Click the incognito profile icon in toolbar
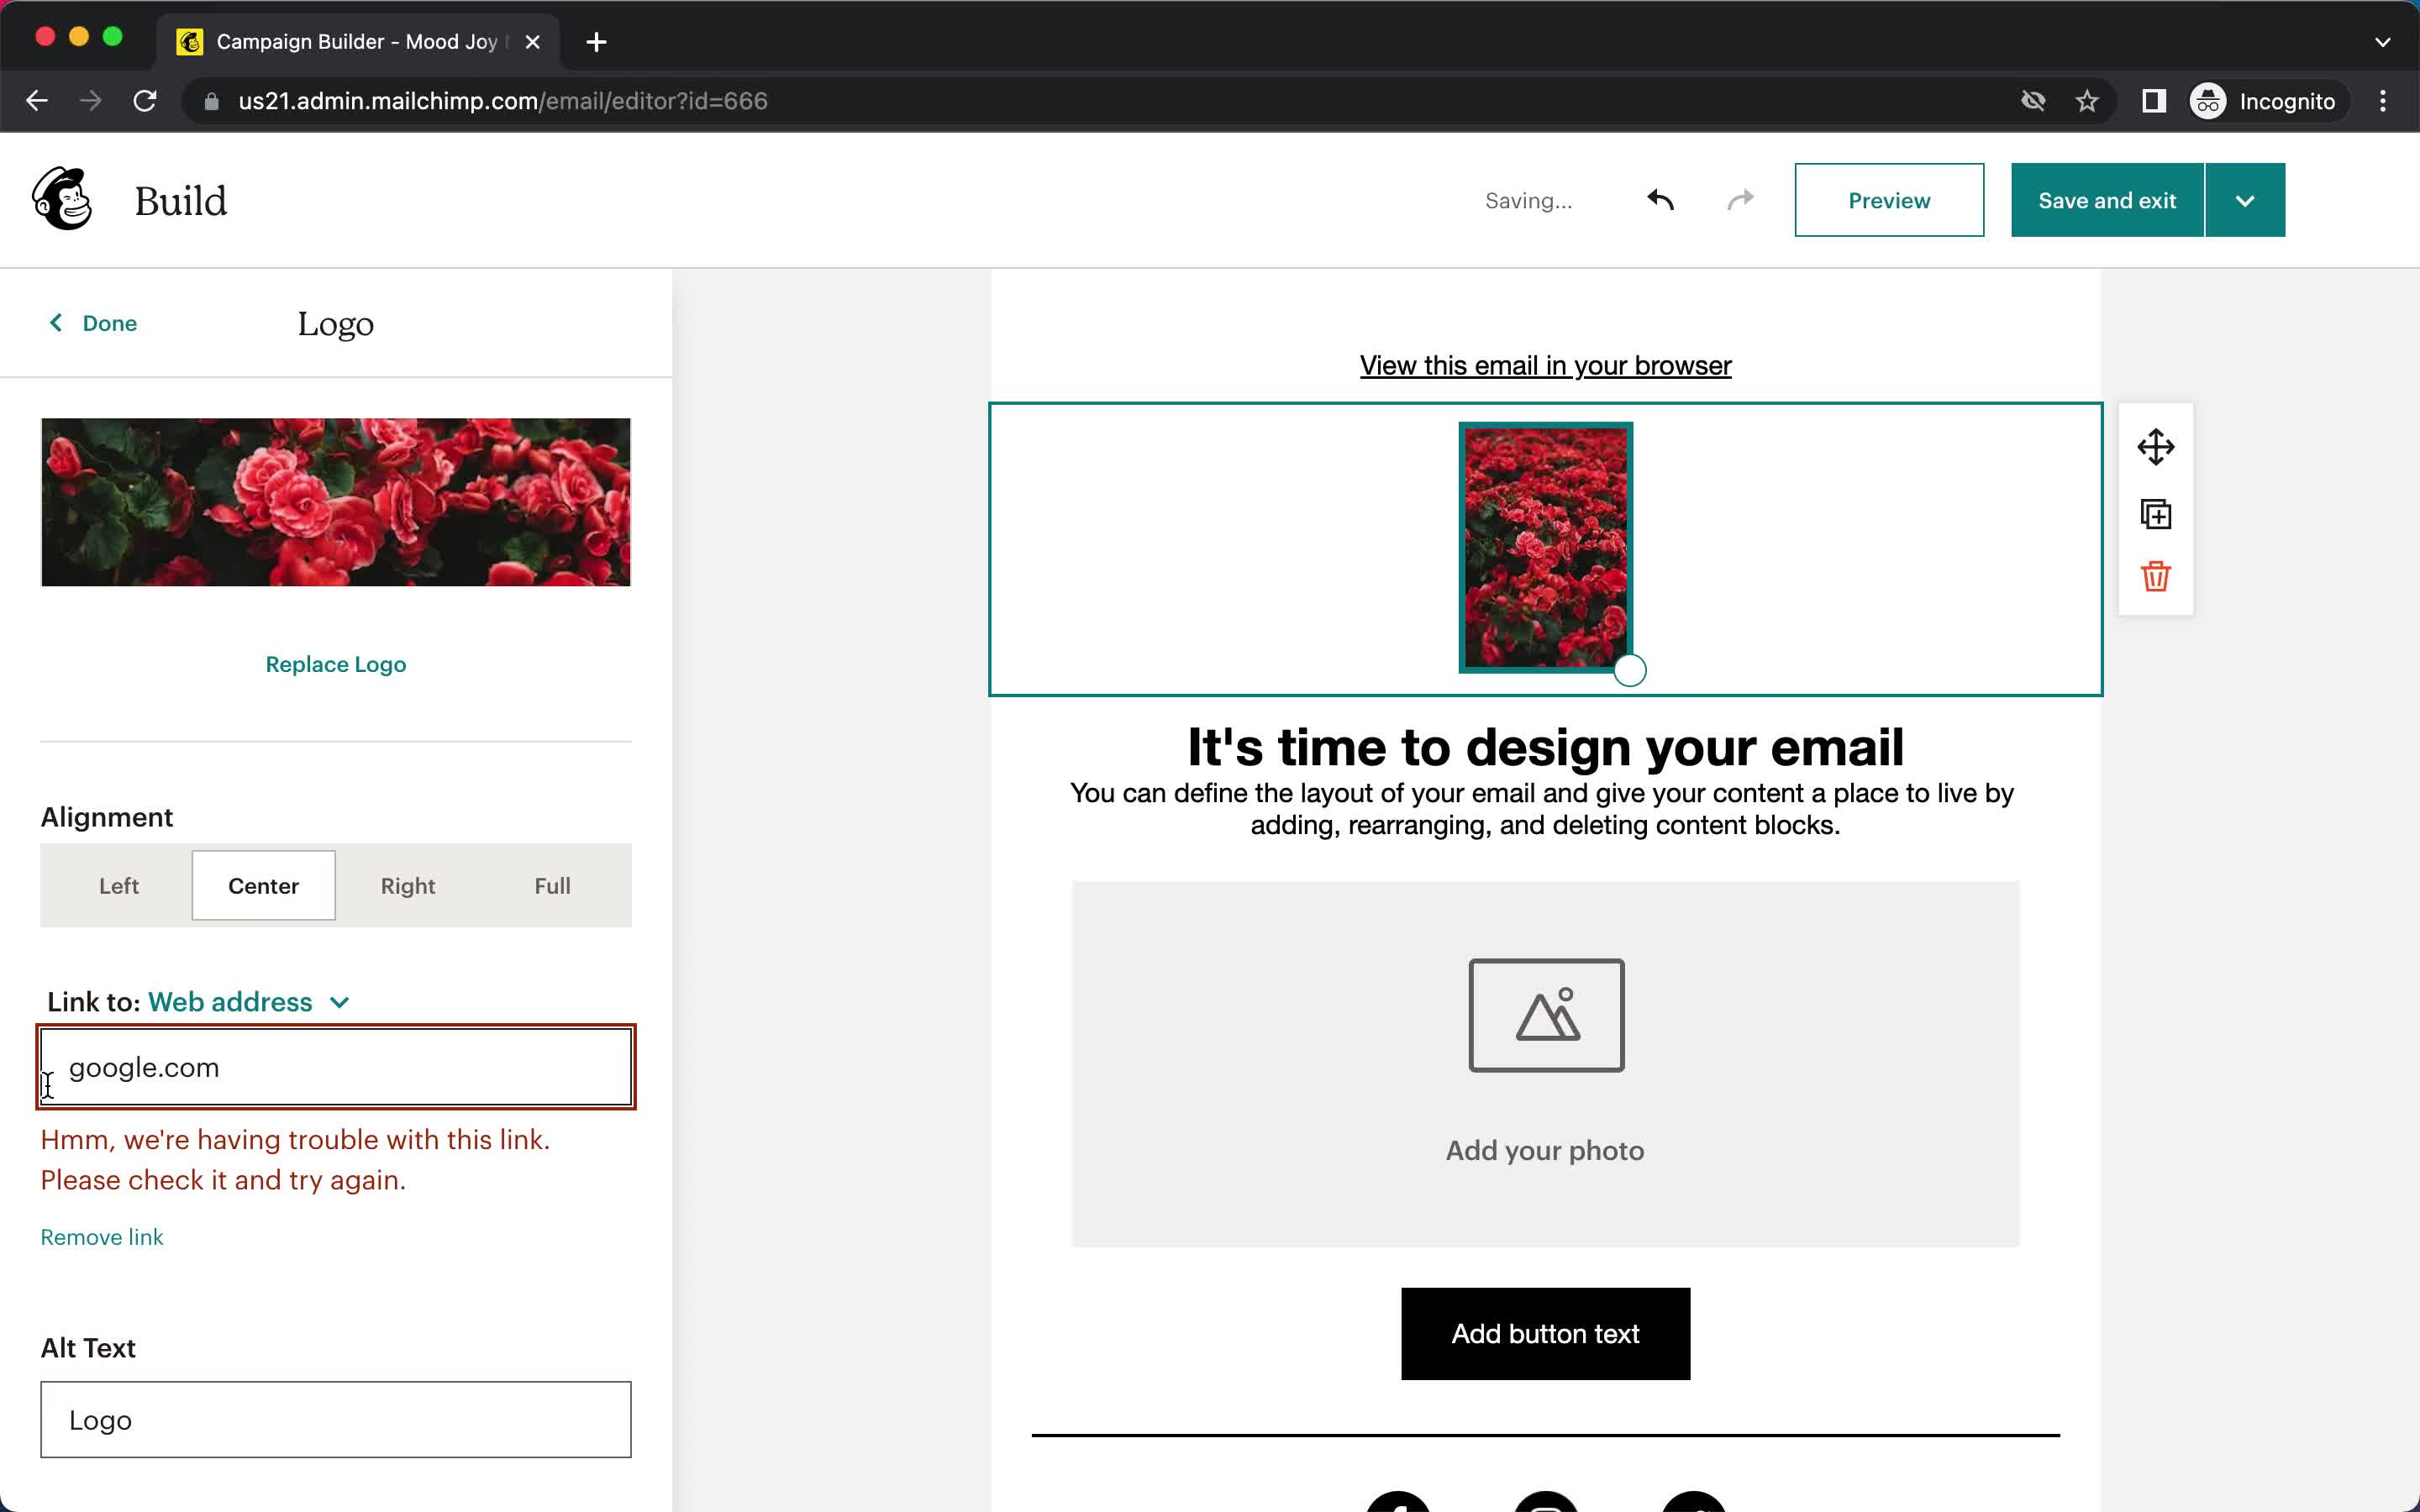Image resolution: width=2420 pixels, height=1512 pixels. 2207,101
